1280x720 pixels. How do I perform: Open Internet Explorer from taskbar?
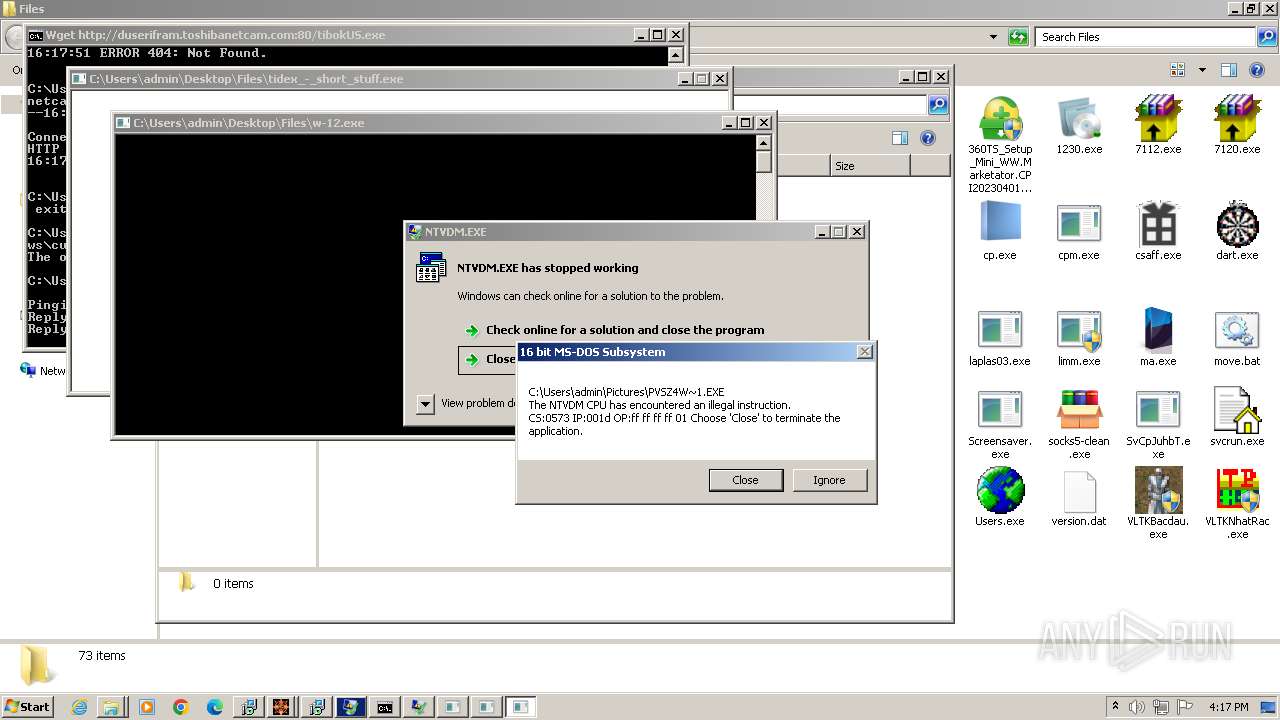point(79,707)
